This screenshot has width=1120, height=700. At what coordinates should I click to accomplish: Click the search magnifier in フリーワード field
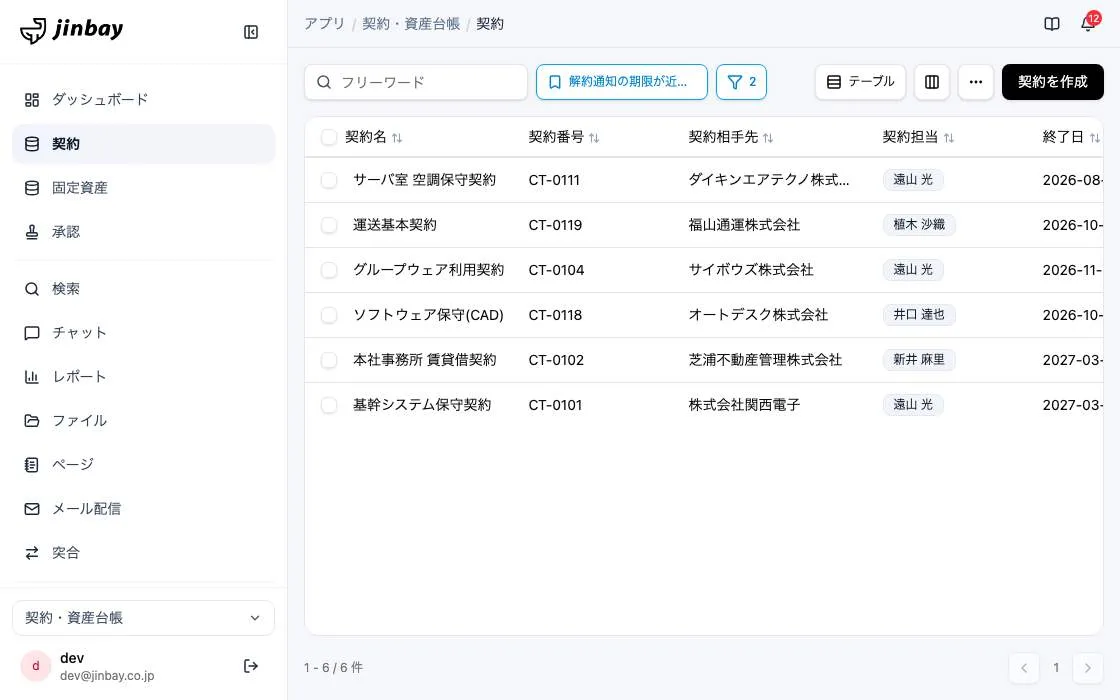(324, 82)
